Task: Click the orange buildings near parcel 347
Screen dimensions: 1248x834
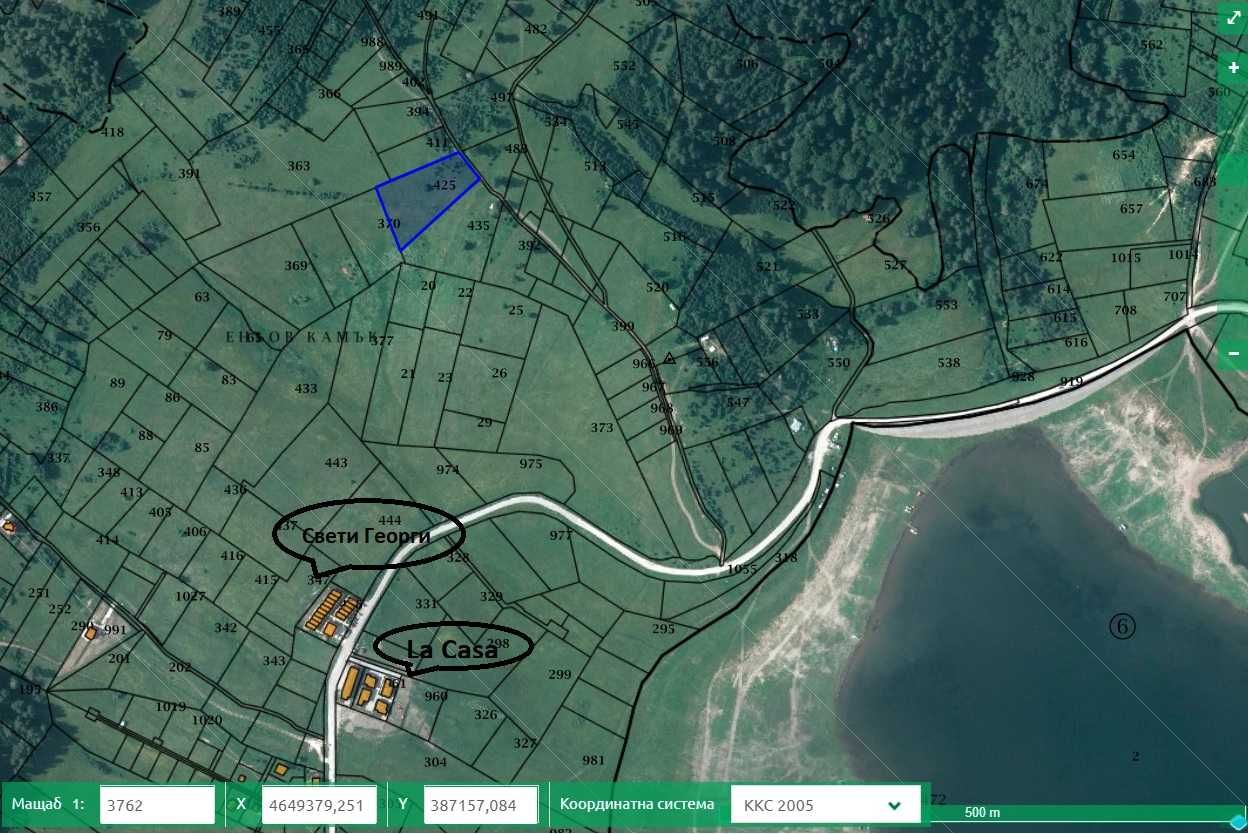Action: (x=334, y=612)
